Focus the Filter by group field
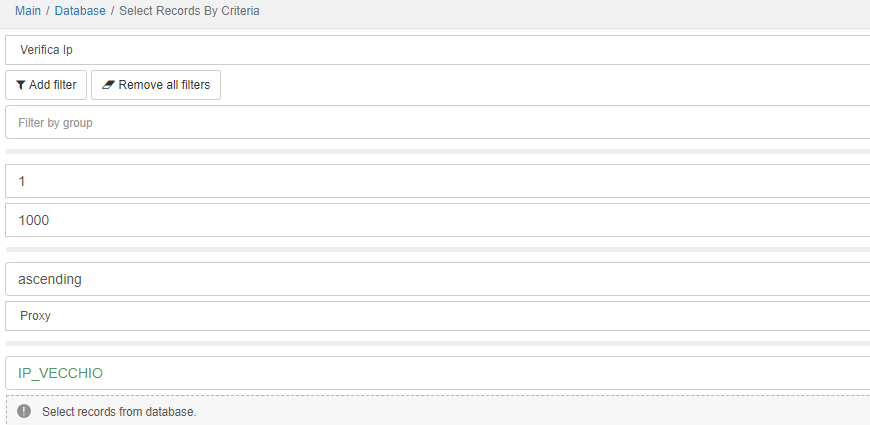The image size is (870, 425). 438,123
